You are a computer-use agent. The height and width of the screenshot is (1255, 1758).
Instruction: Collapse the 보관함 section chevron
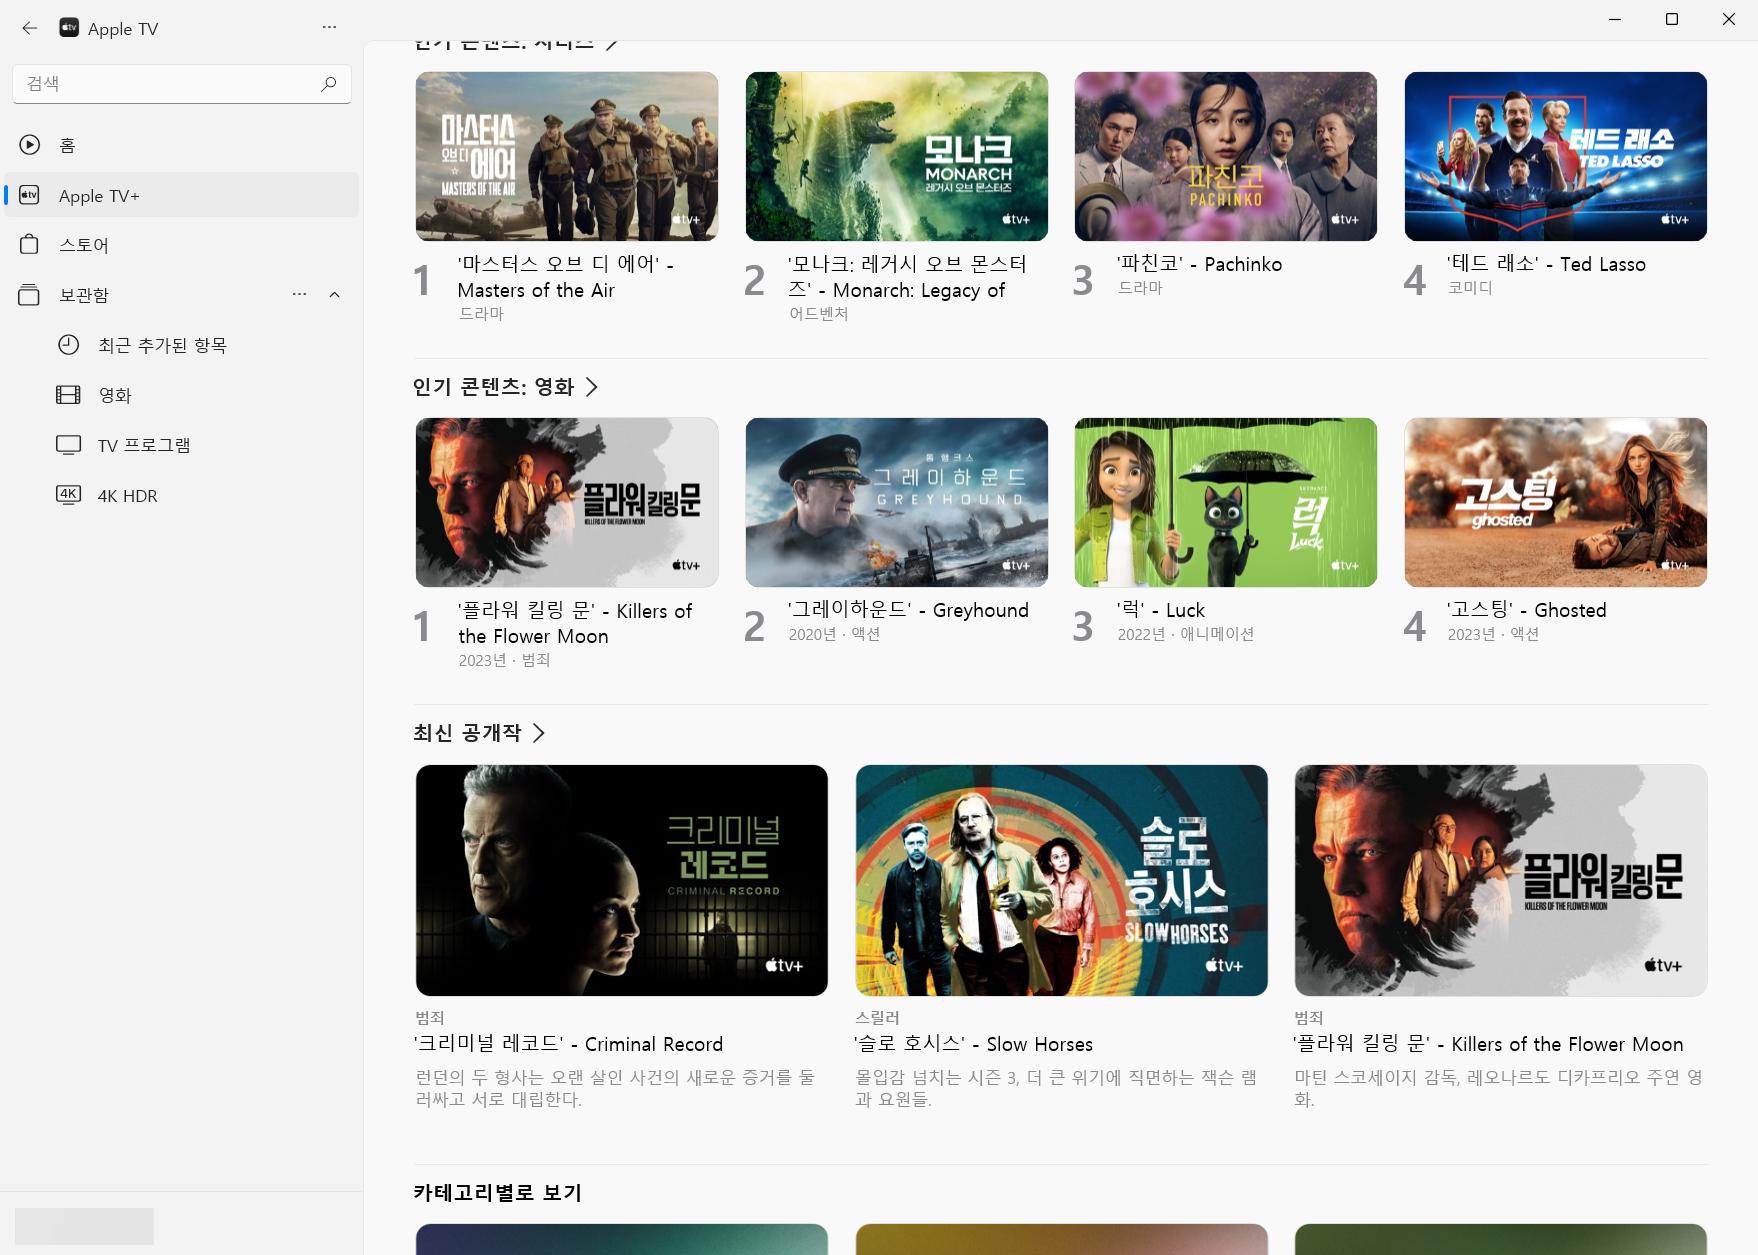tap(335, 294)
